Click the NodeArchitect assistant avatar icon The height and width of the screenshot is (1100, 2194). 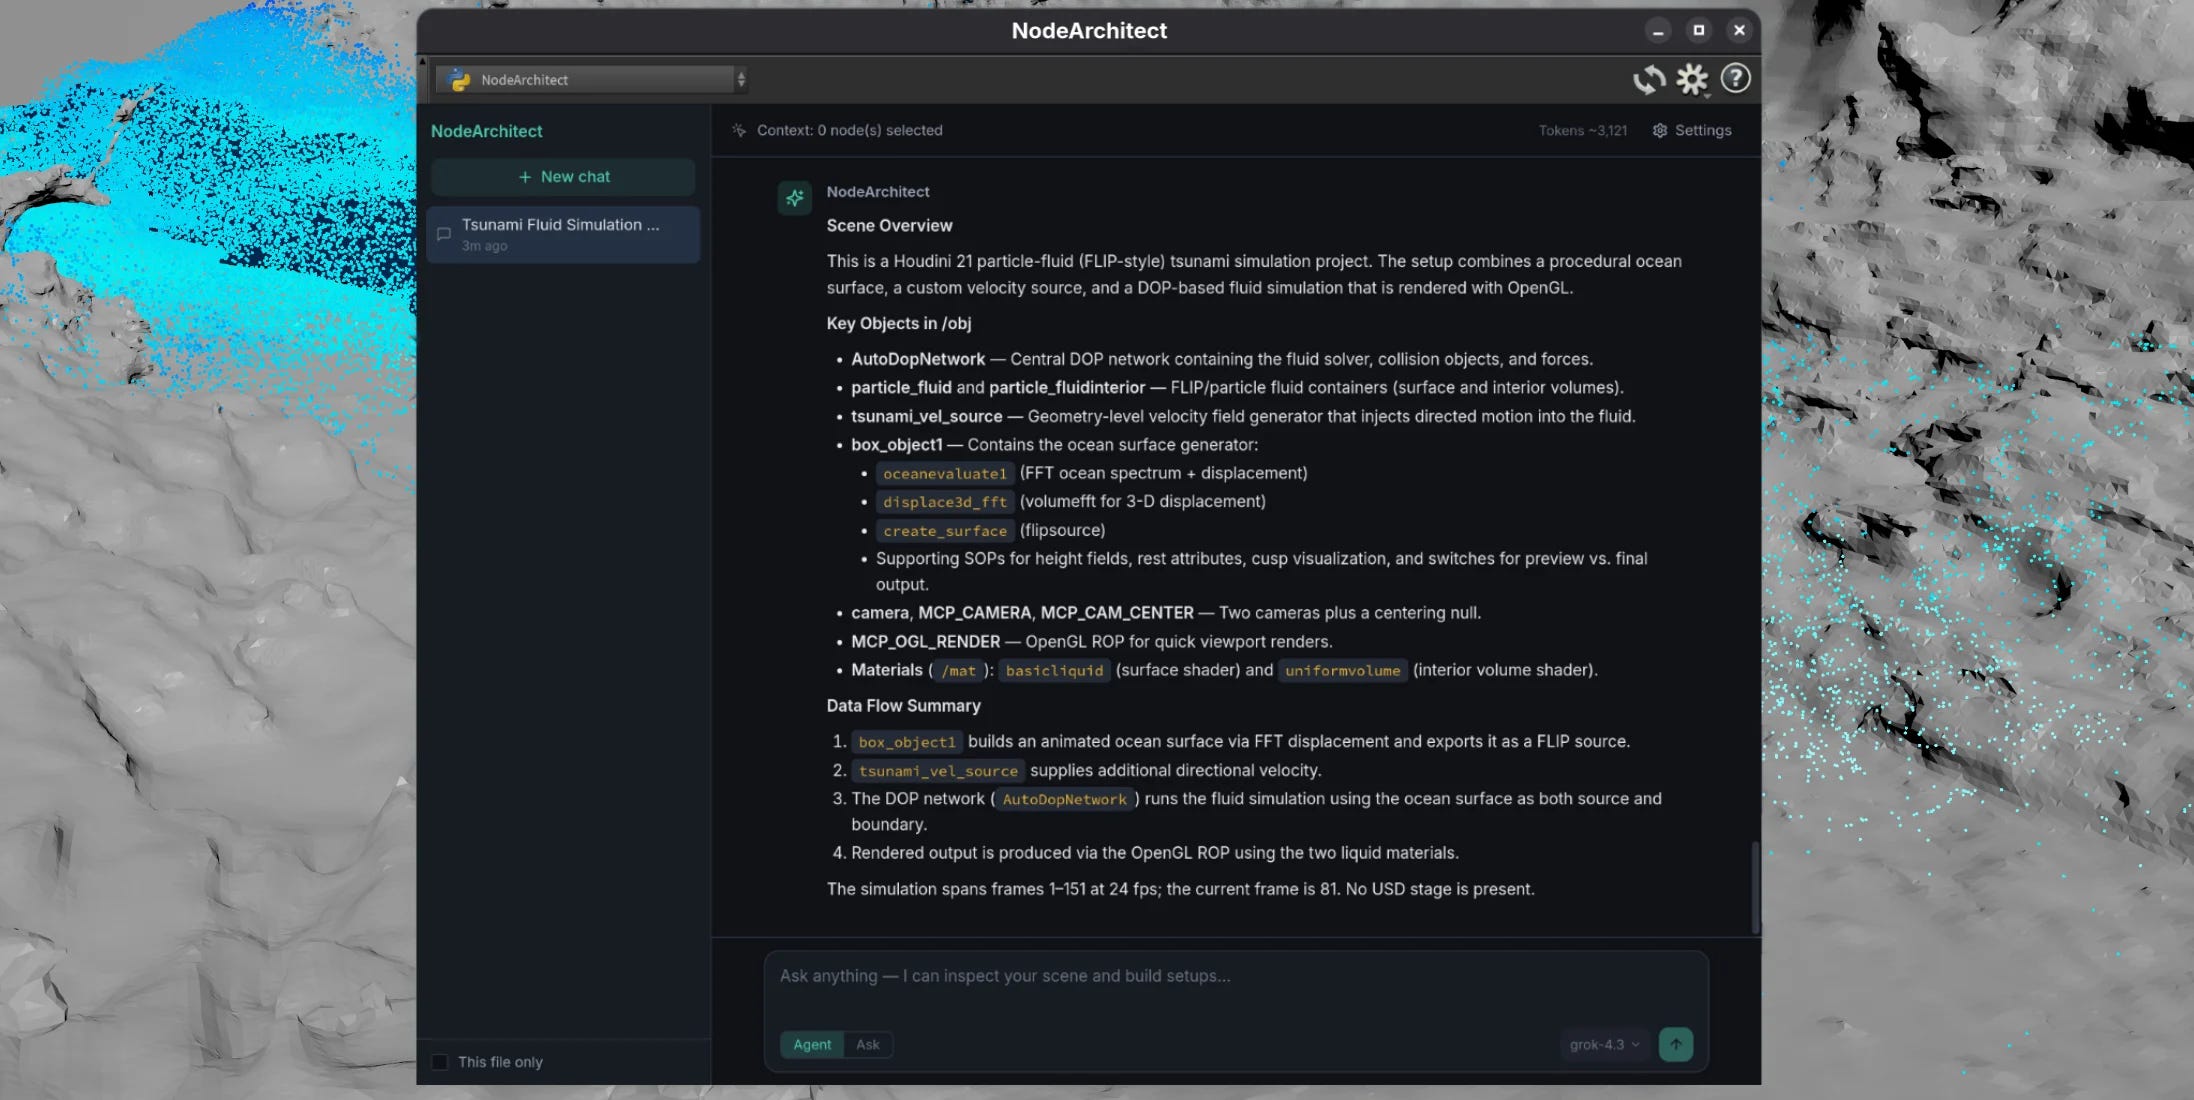tap(795, 198)
